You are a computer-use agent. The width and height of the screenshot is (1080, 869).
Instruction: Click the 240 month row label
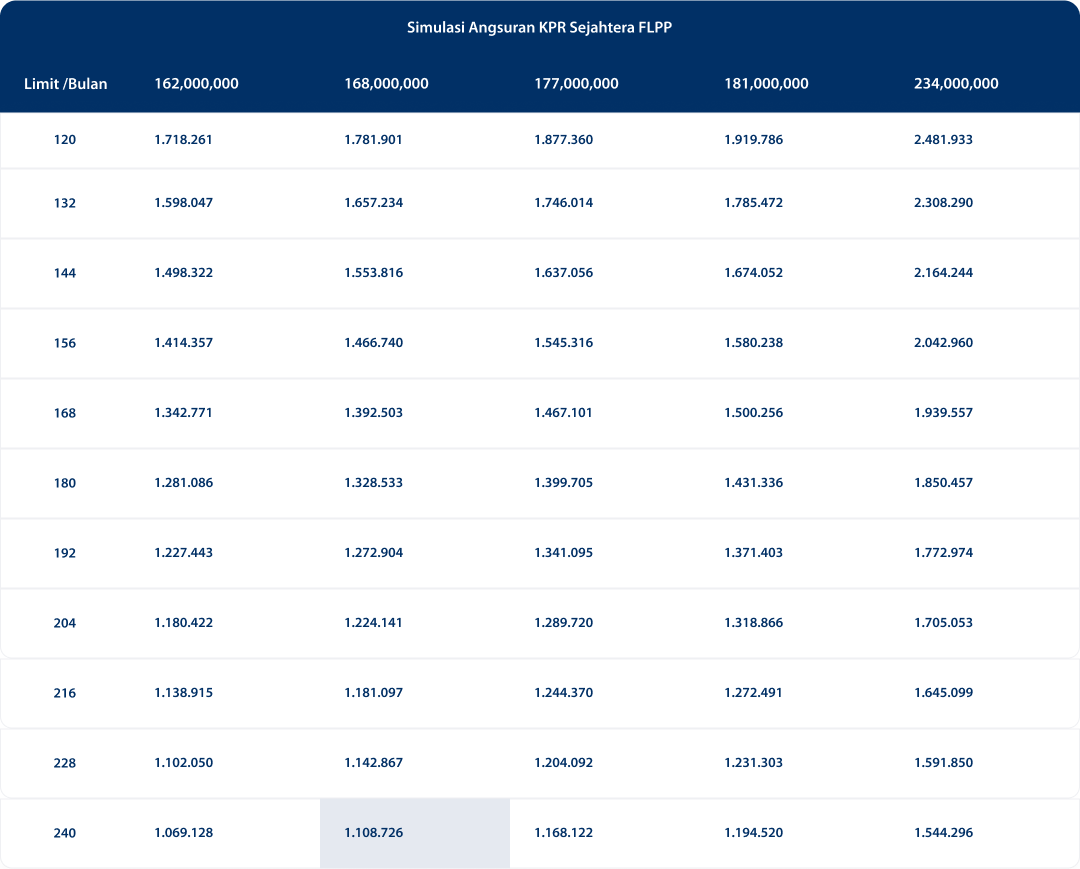tap(65, 833)
